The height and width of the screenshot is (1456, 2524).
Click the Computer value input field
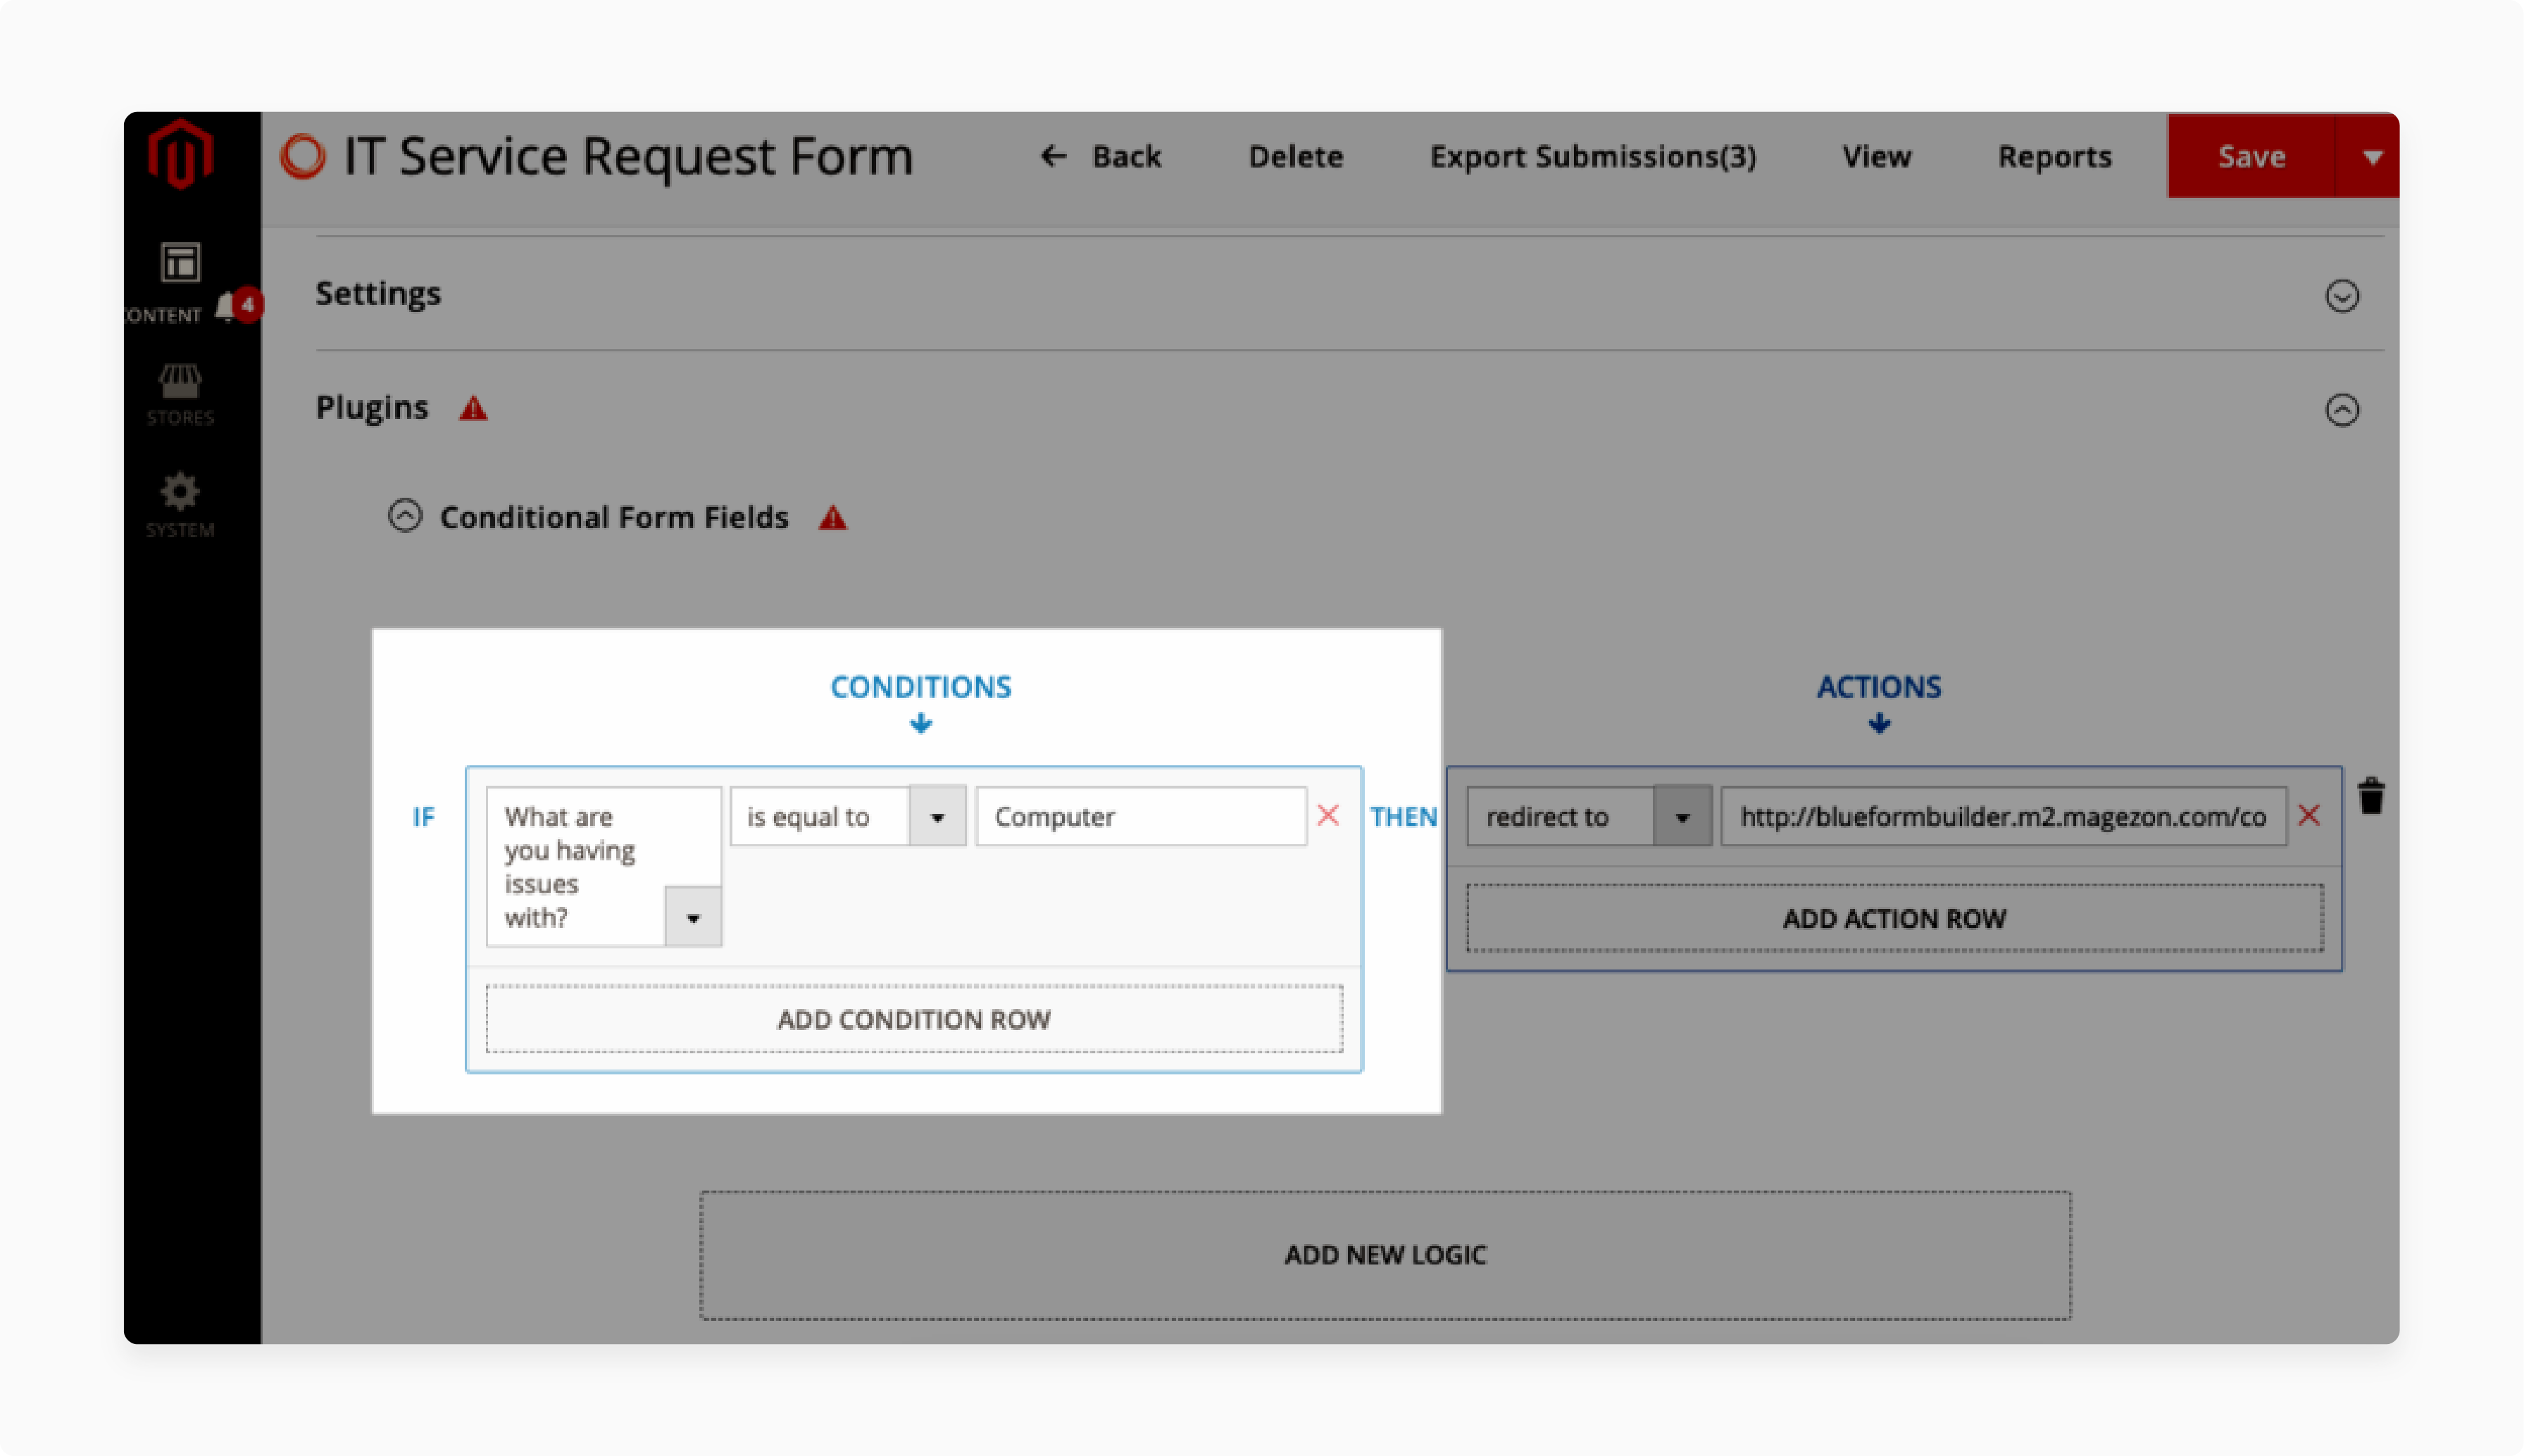tap(1141, 816)
